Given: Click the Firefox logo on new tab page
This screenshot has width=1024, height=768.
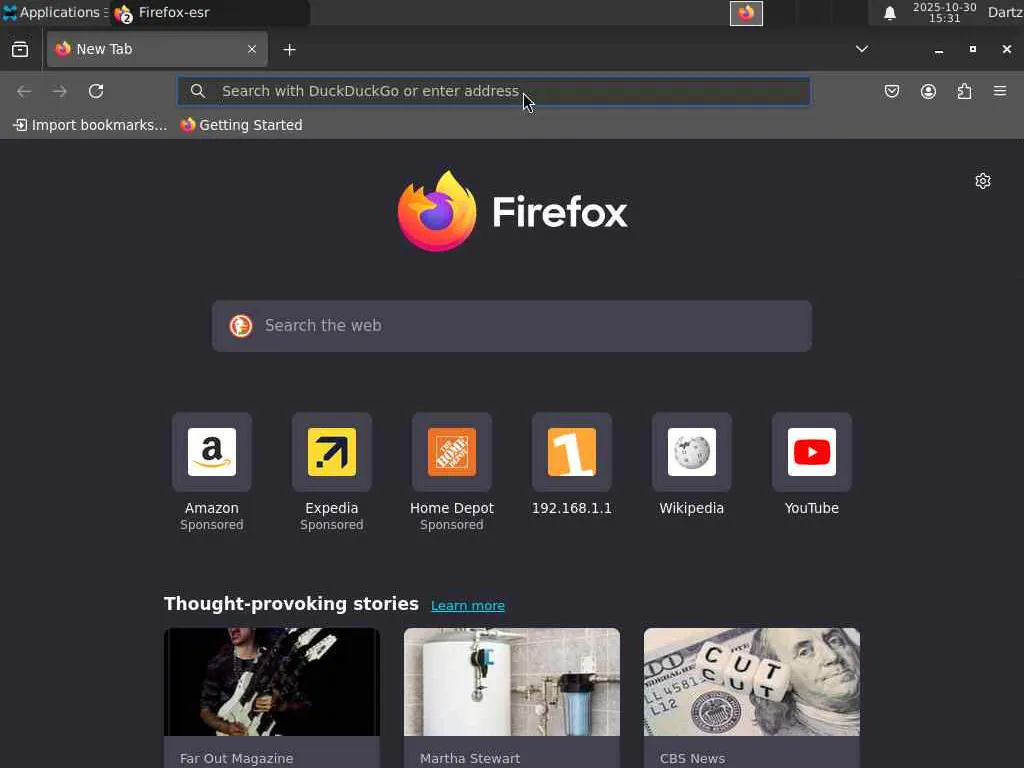Looking at the screenshot, I should coord(512,211).
